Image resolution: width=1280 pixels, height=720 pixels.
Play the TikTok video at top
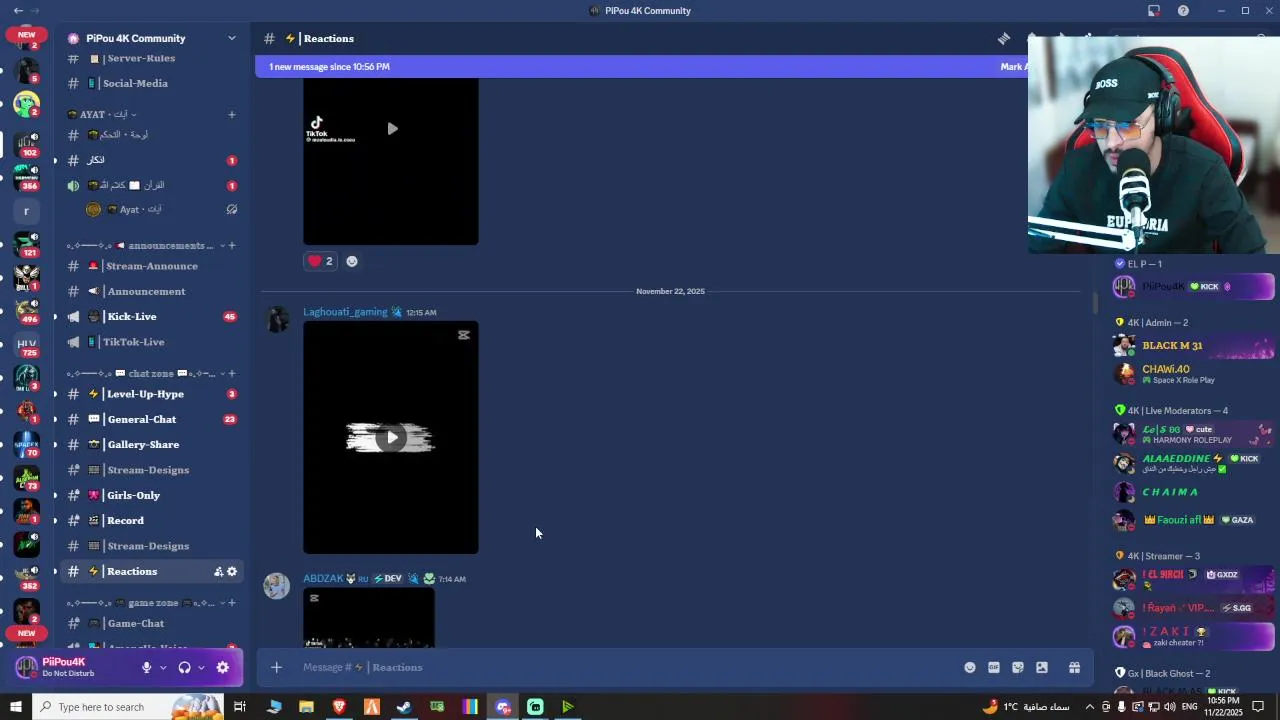click(391, 128)
